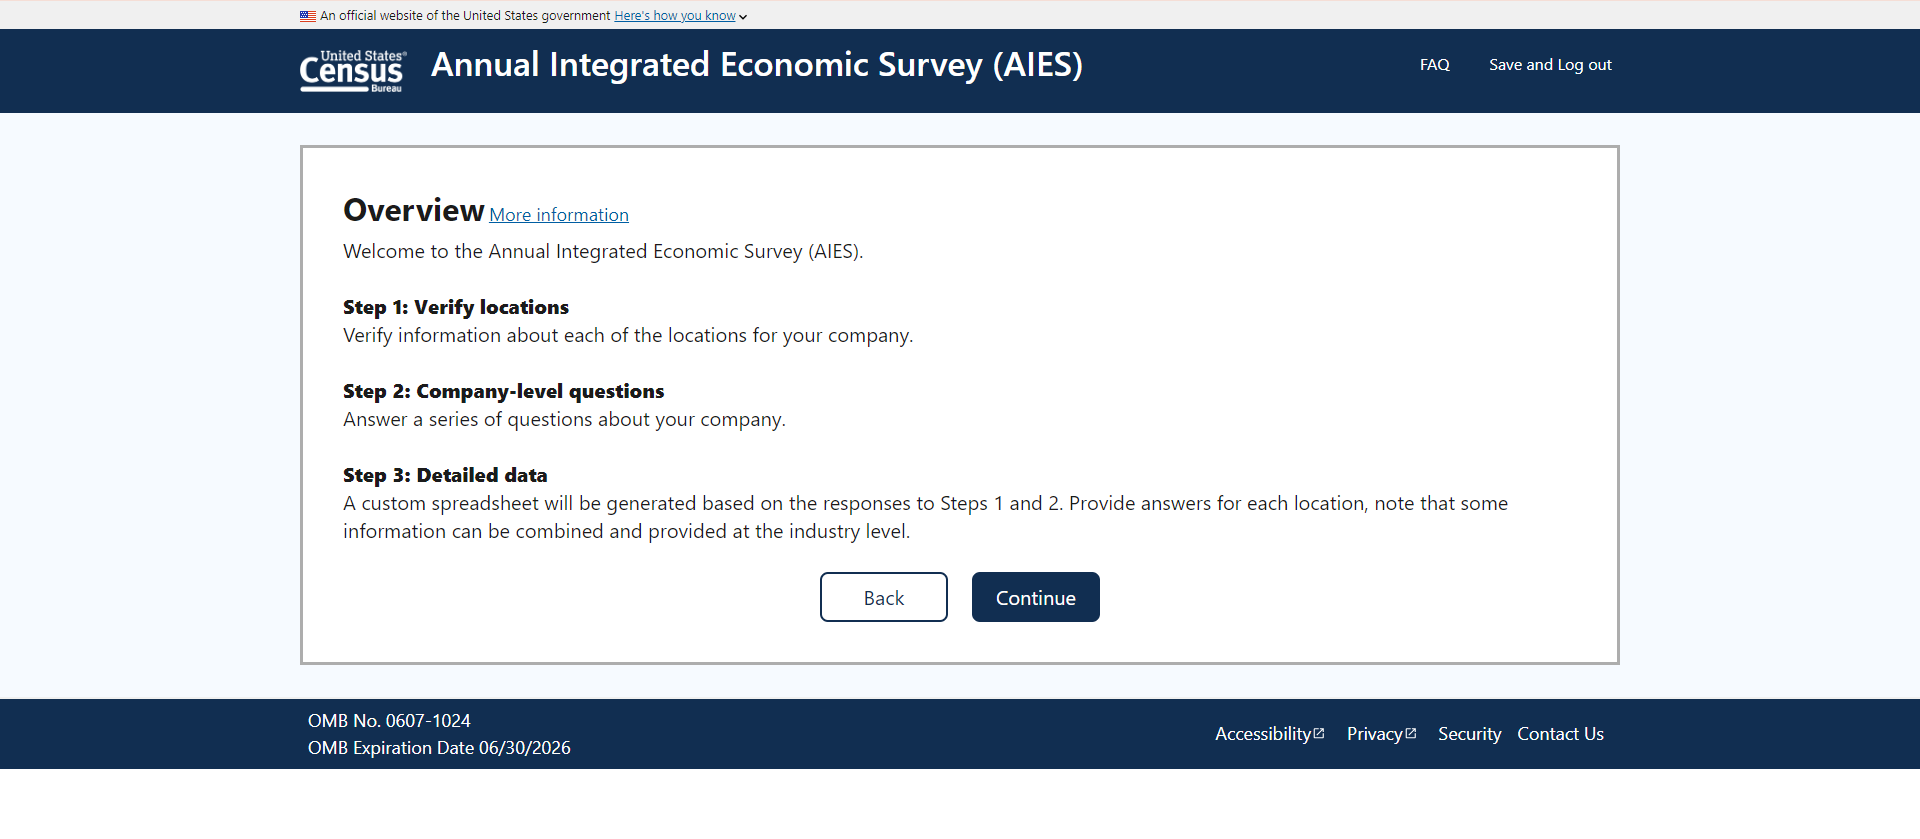The image size is (1920, 839).
Task: Click the United States Census Bureau logo
Action: point(352,71)
